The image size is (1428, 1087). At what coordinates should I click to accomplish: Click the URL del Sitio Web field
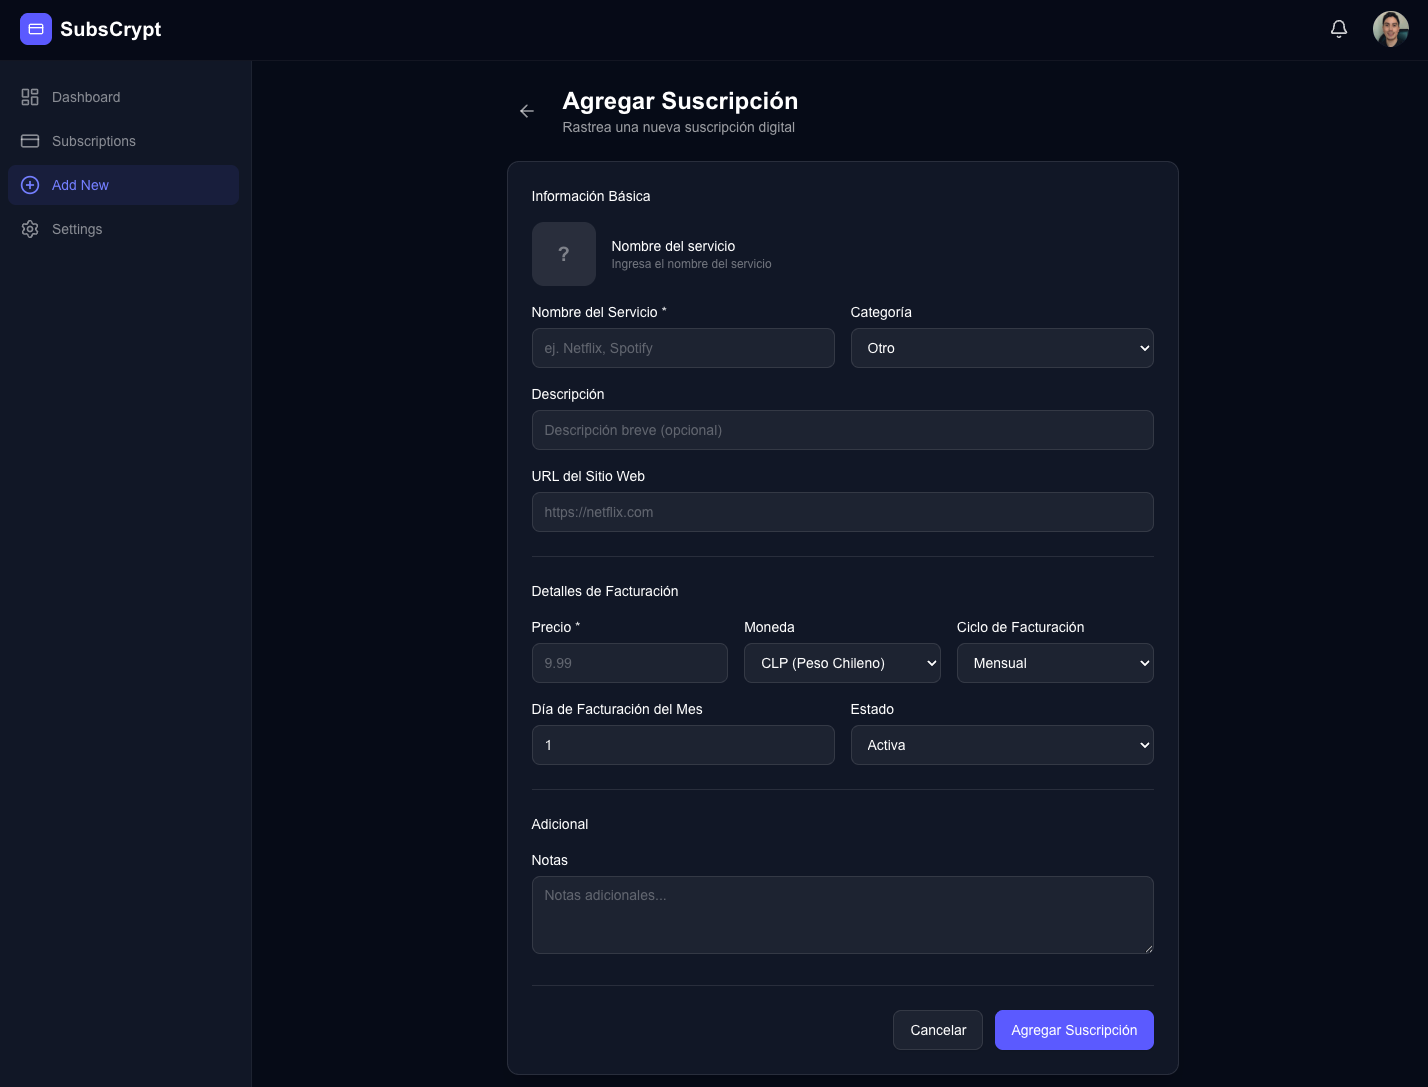pos(842,512)
